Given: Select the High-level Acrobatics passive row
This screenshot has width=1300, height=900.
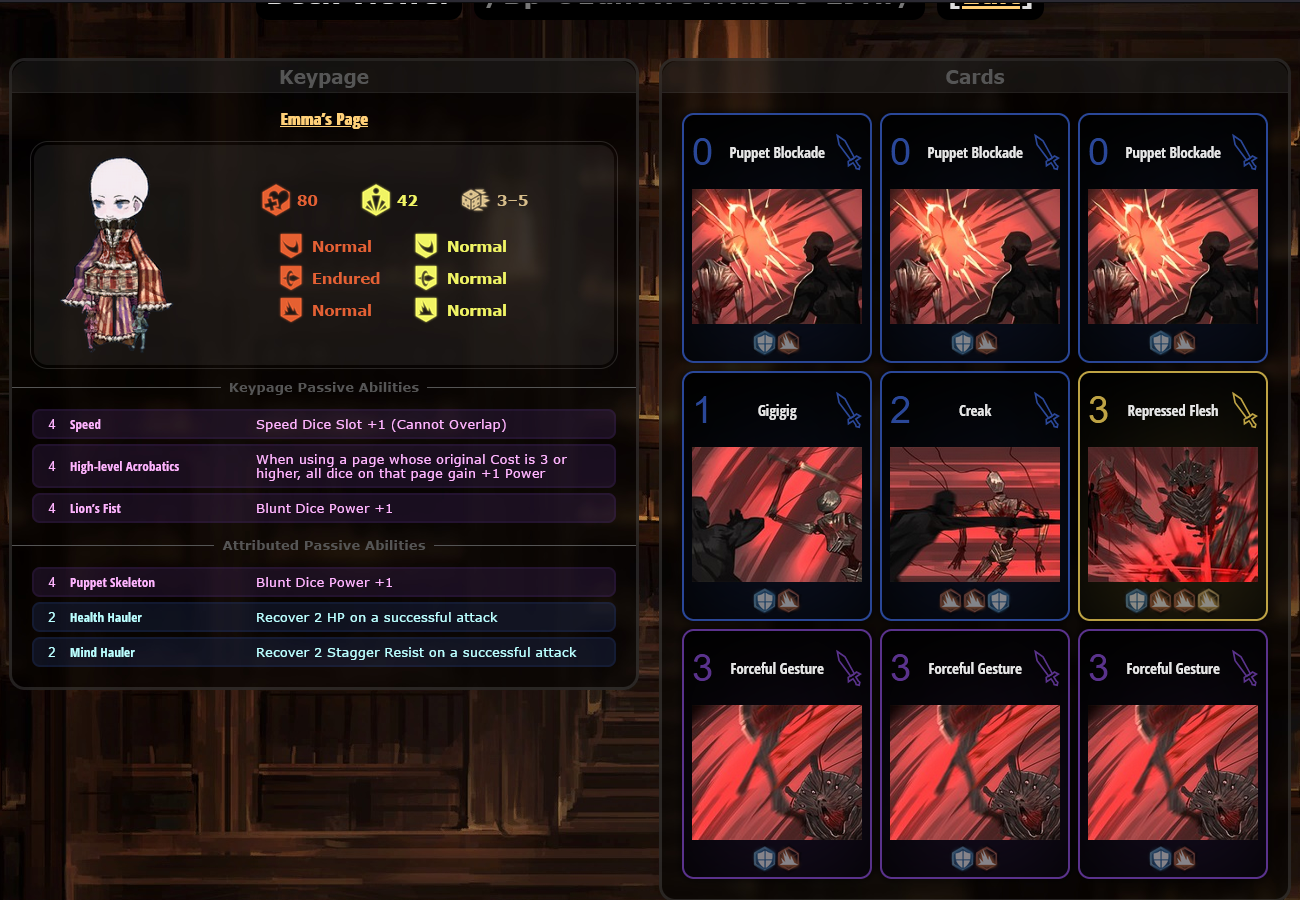Looking at the screenshot, I should click(324, 466).
